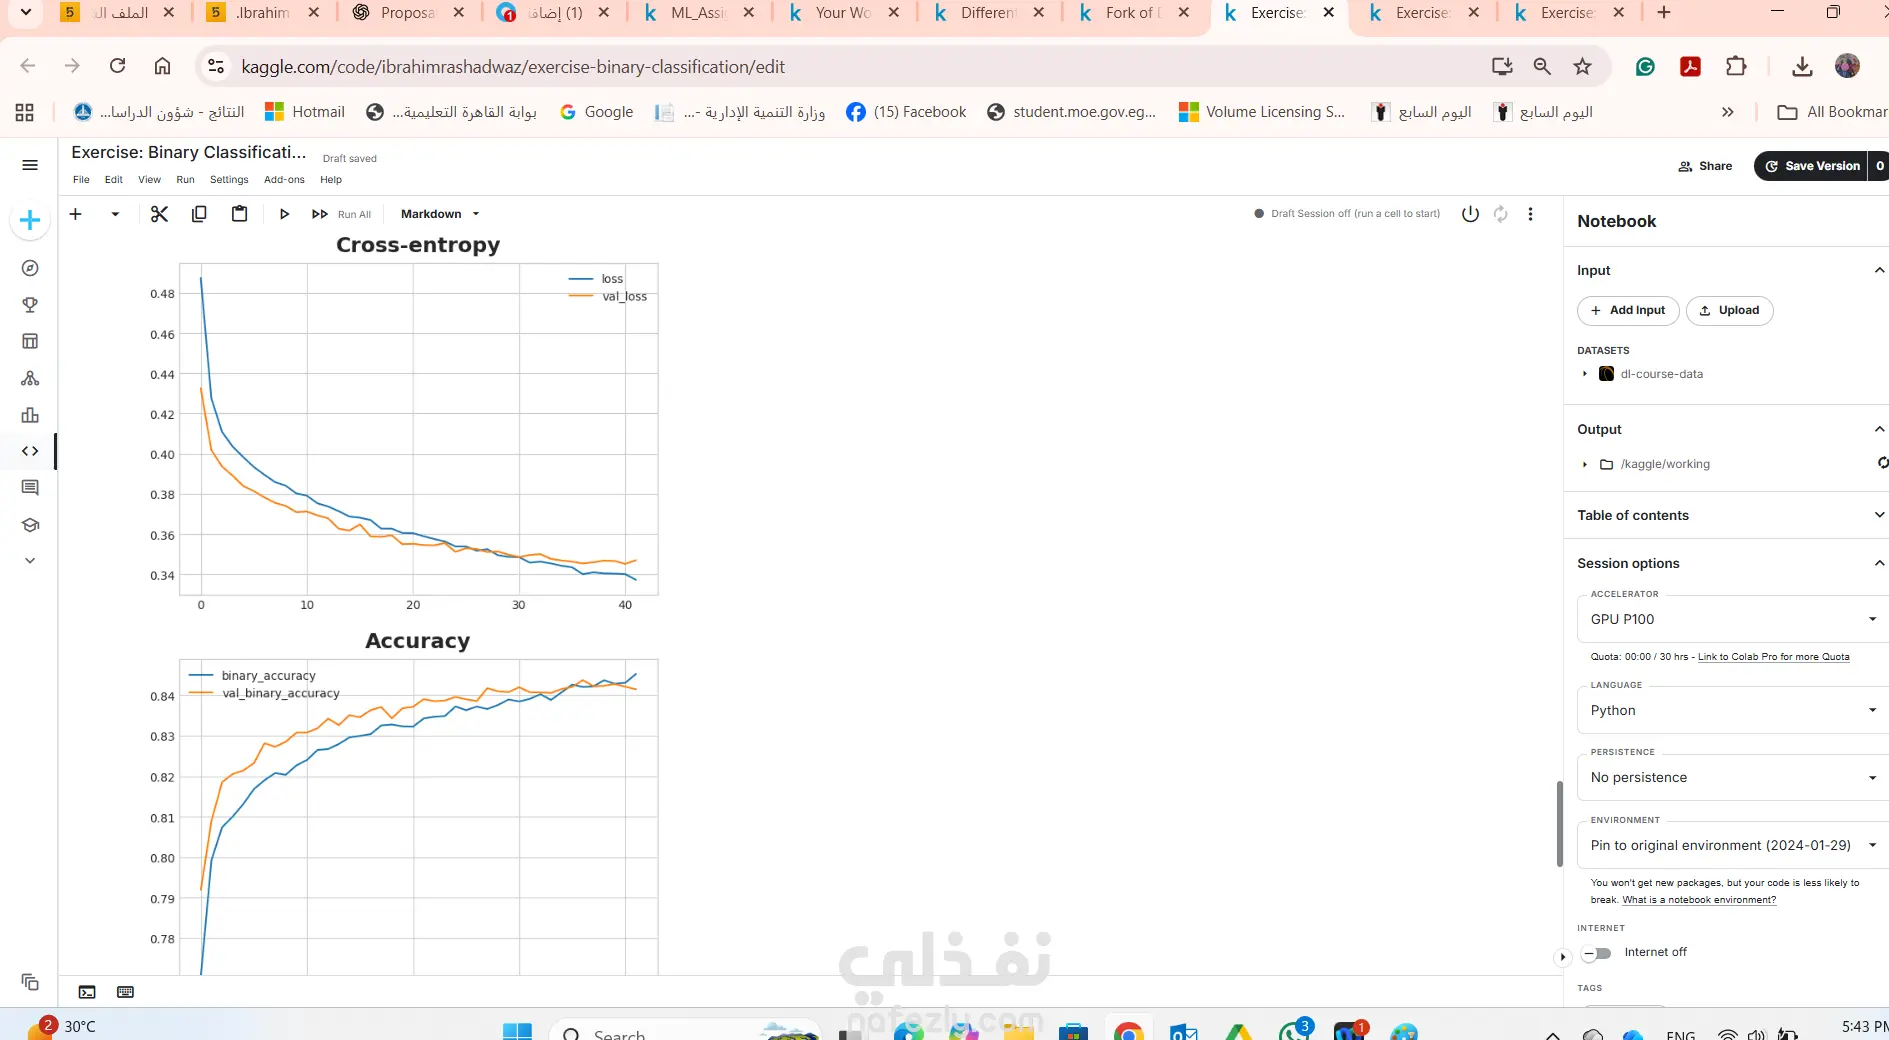The height and width of the screenshot is (1040, 1889).
Task: Click the browser address bar URL
Action: point(513,67)
